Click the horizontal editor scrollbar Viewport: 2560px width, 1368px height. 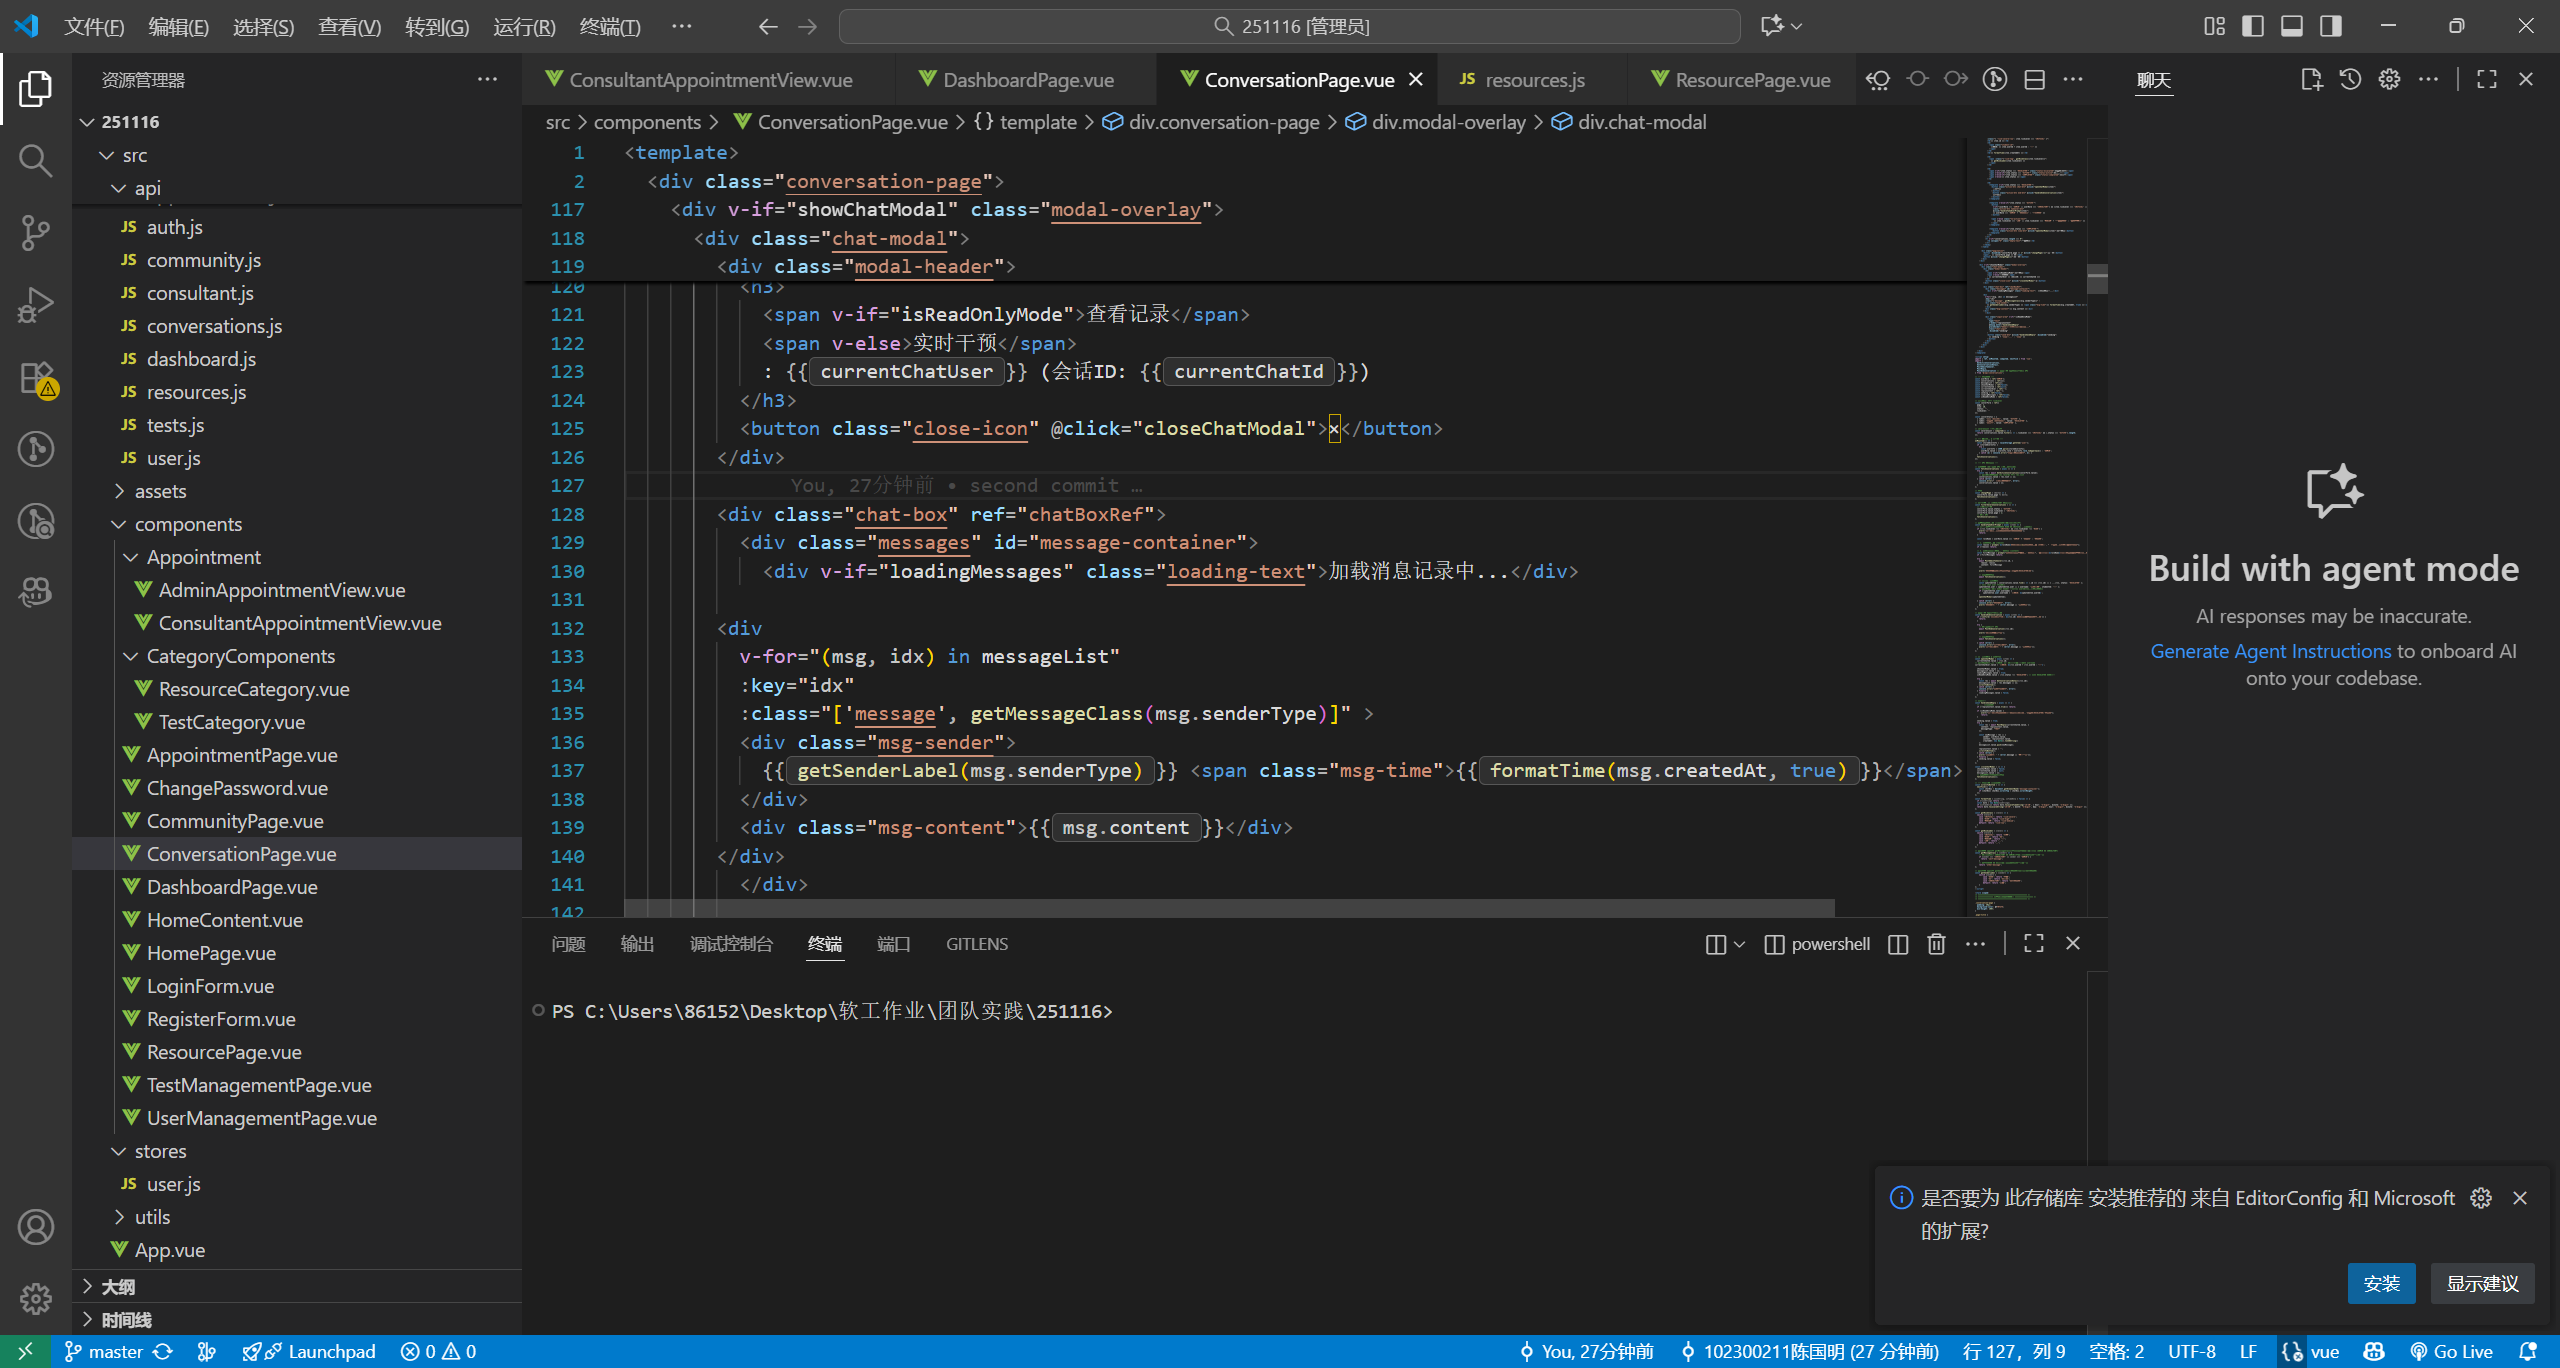[1229, 907]
